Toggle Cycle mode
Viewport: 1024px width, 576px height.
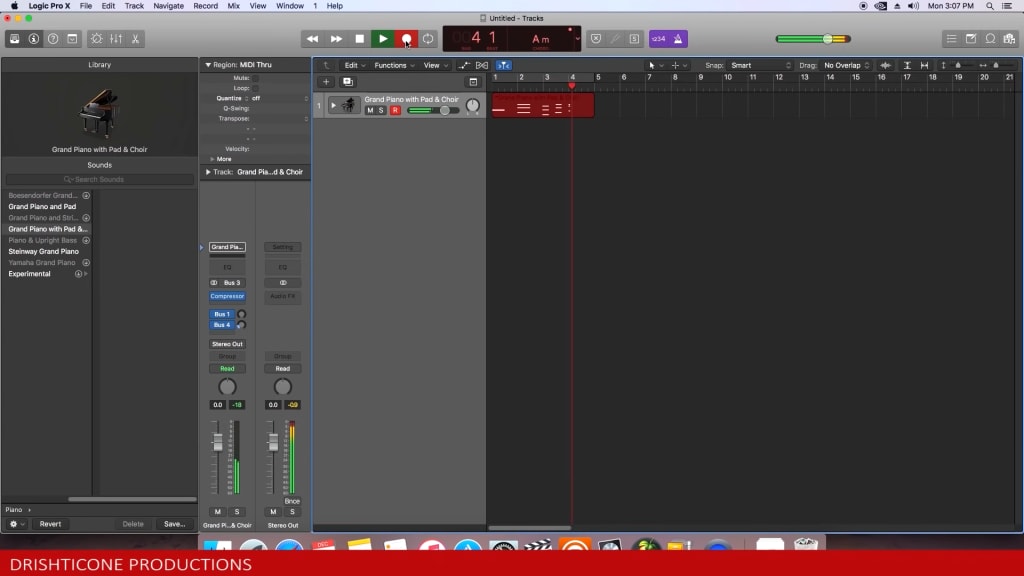[428, 39]
